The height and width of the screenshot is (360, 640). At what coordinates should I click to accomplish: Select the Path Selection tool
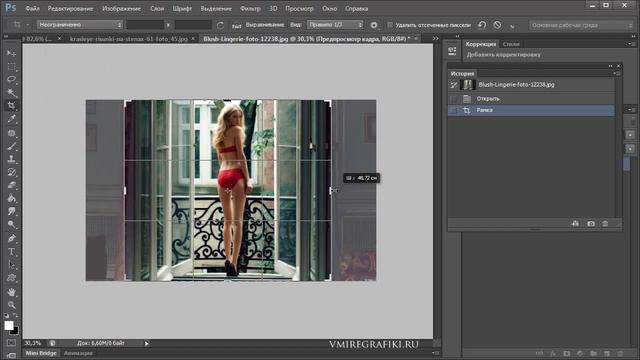pyautogui.click(x=11, y=264)
